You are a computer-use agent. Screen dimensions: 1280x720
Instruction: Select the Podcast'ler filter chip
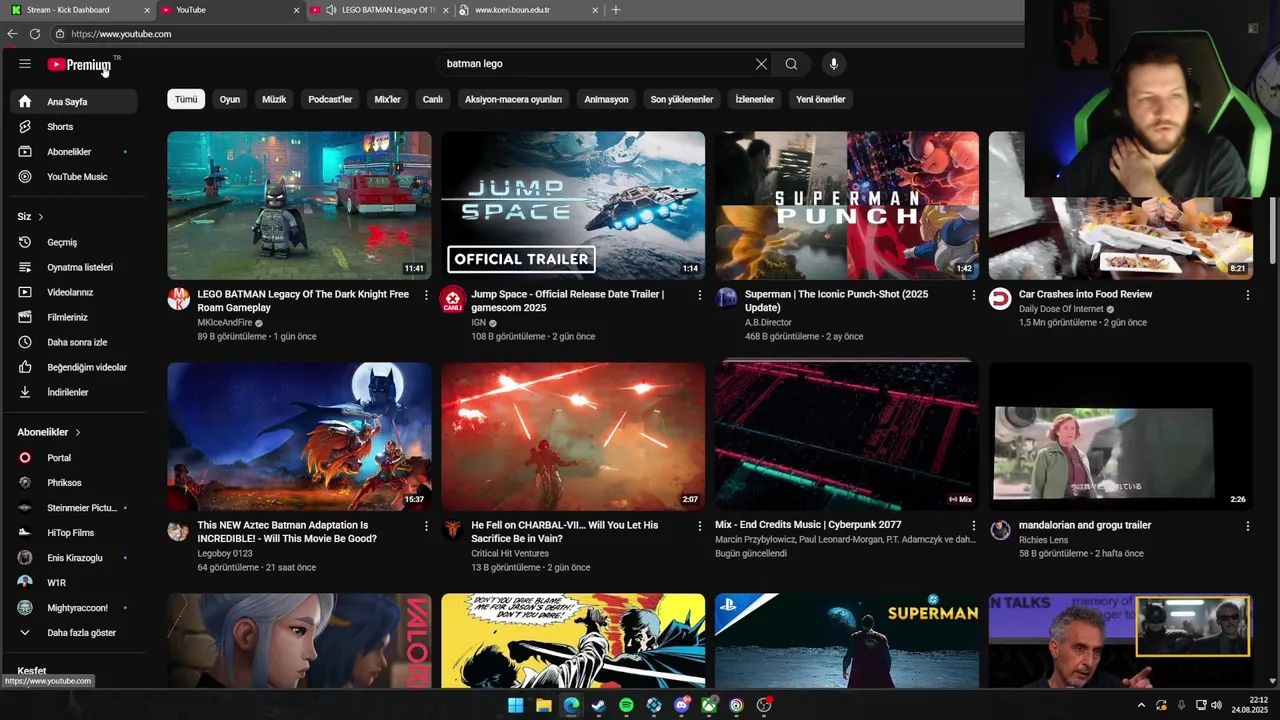click(330, 99)
